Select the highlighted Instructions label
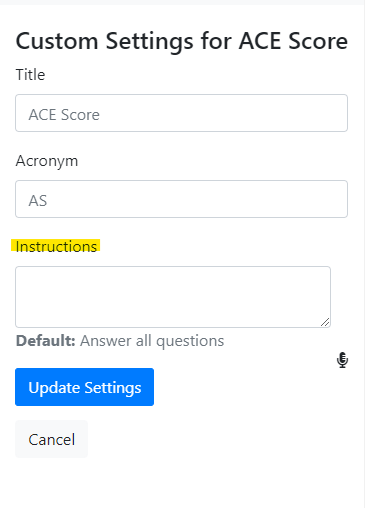Screen dimensions: 365x508 click(x=56, y=247)
